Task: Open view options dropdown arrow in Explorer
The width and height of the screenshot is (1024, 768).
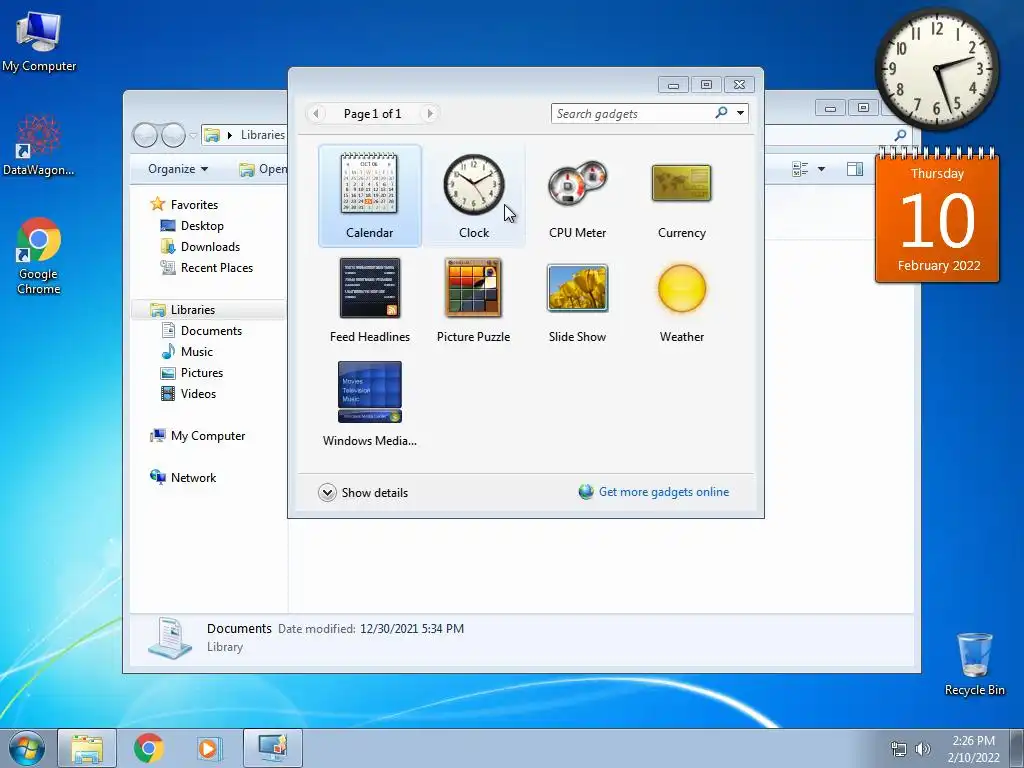Action: 822,169
